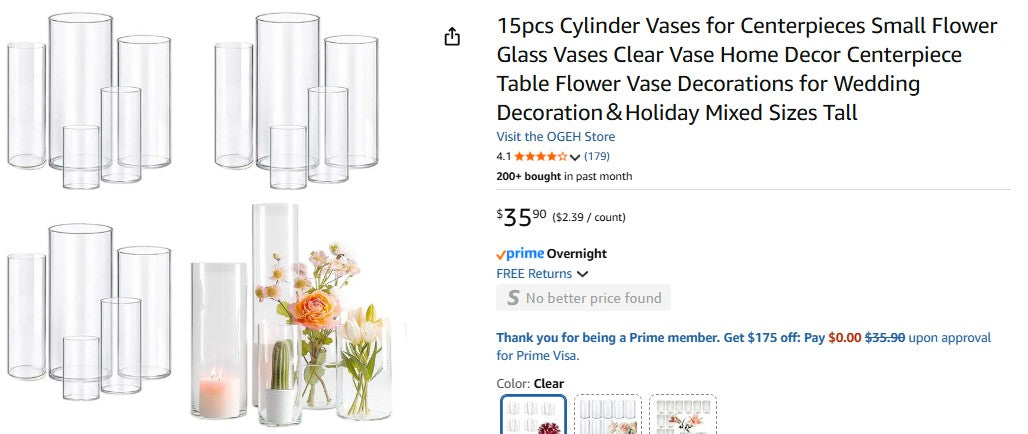
Task: Click the star rating icons
Action: pos(541,156)
